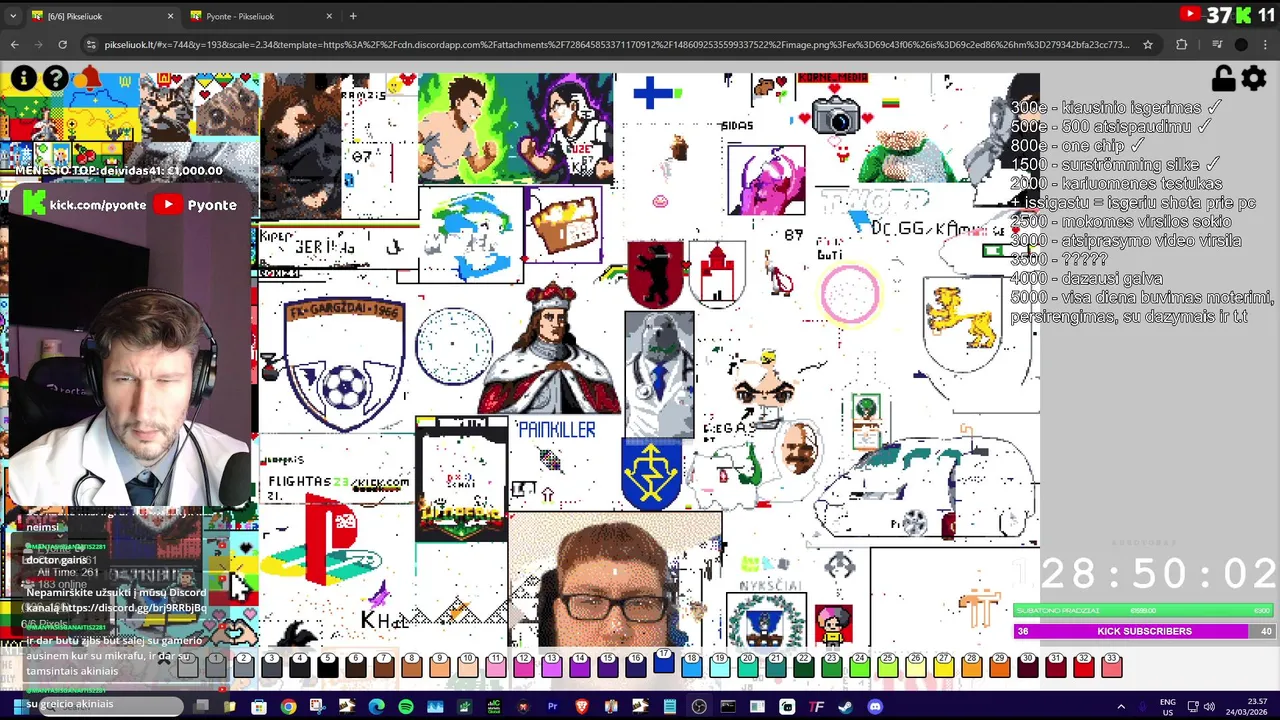Screen dimensions: 1280x720
Task: Pick black color swatch number 5
Action: coord(327,665)
